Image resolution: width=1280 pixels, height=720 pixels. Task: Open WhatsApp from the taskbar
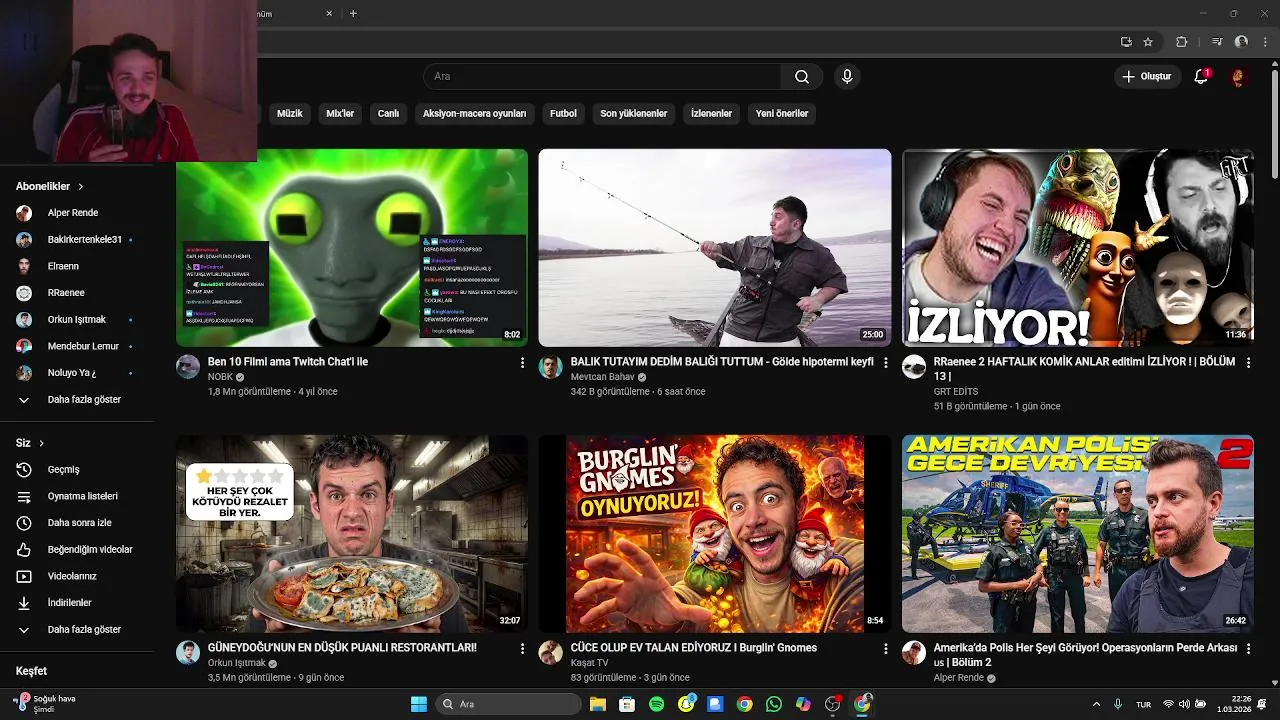(773, 704)
